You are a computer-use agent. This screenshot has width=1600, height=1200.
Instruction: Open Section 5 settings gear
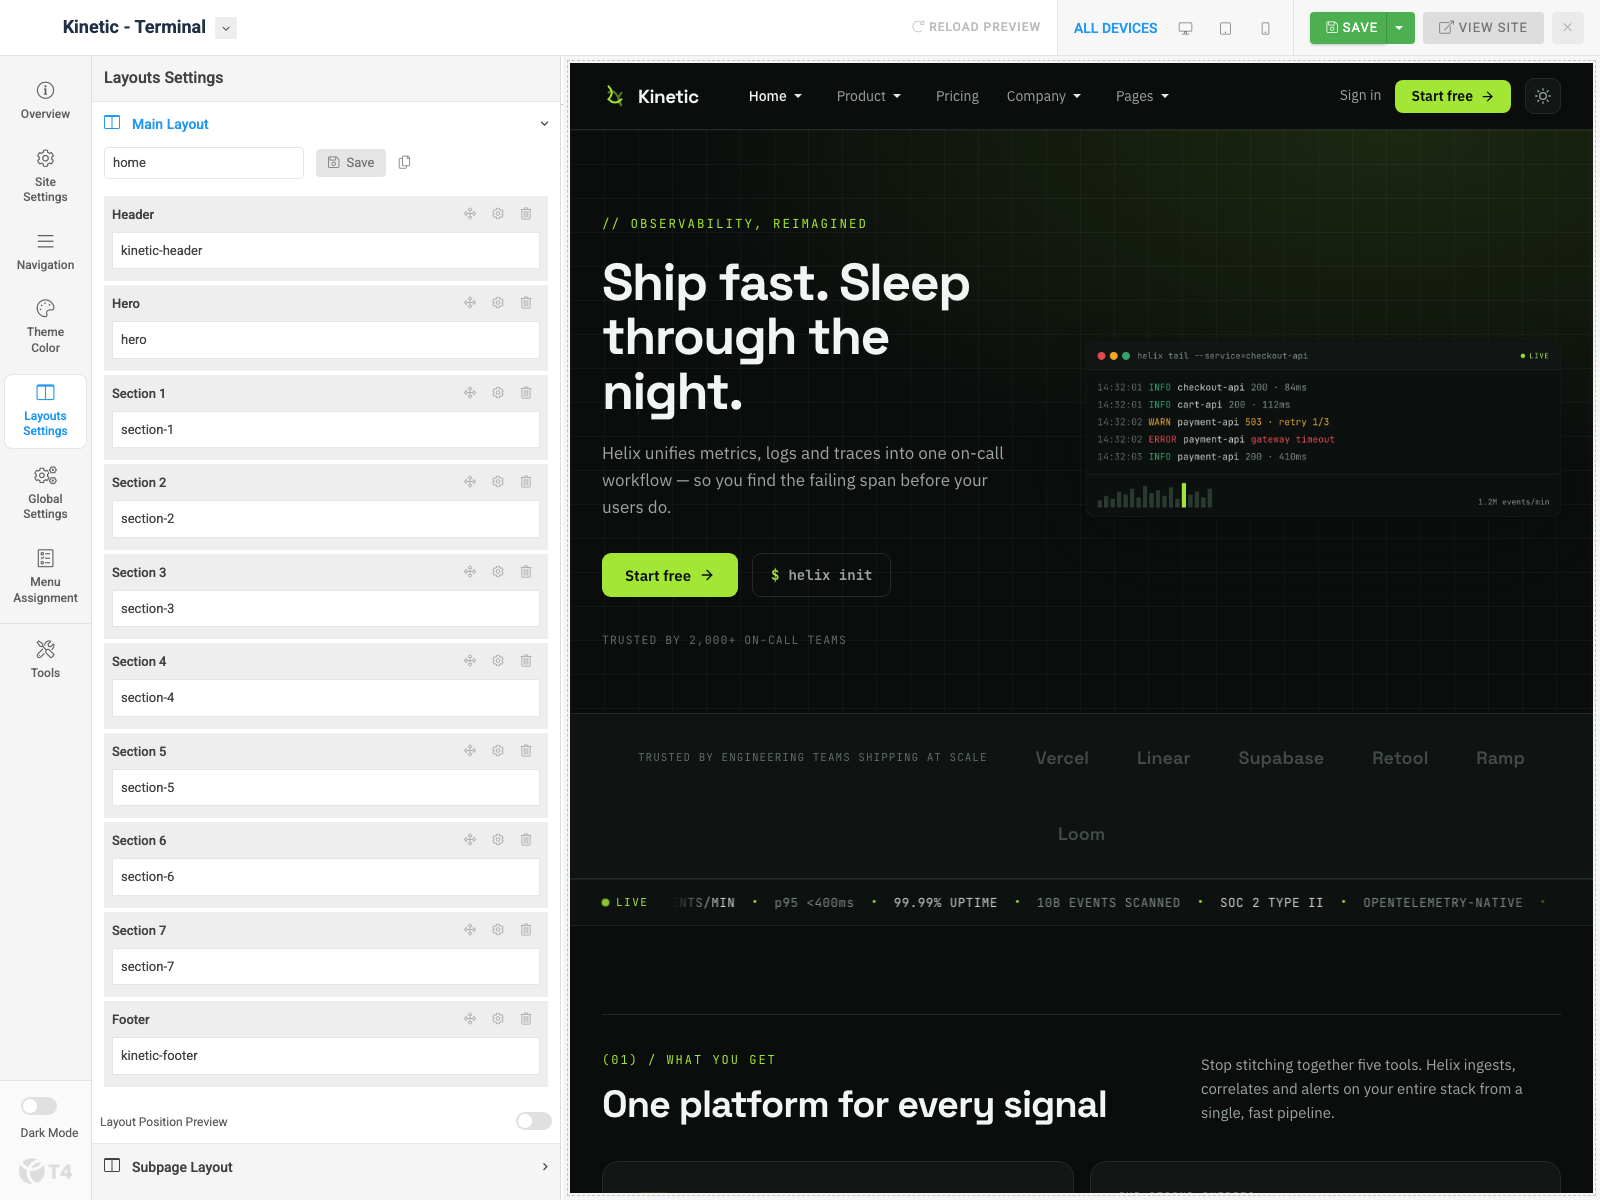tap(498, 751)
